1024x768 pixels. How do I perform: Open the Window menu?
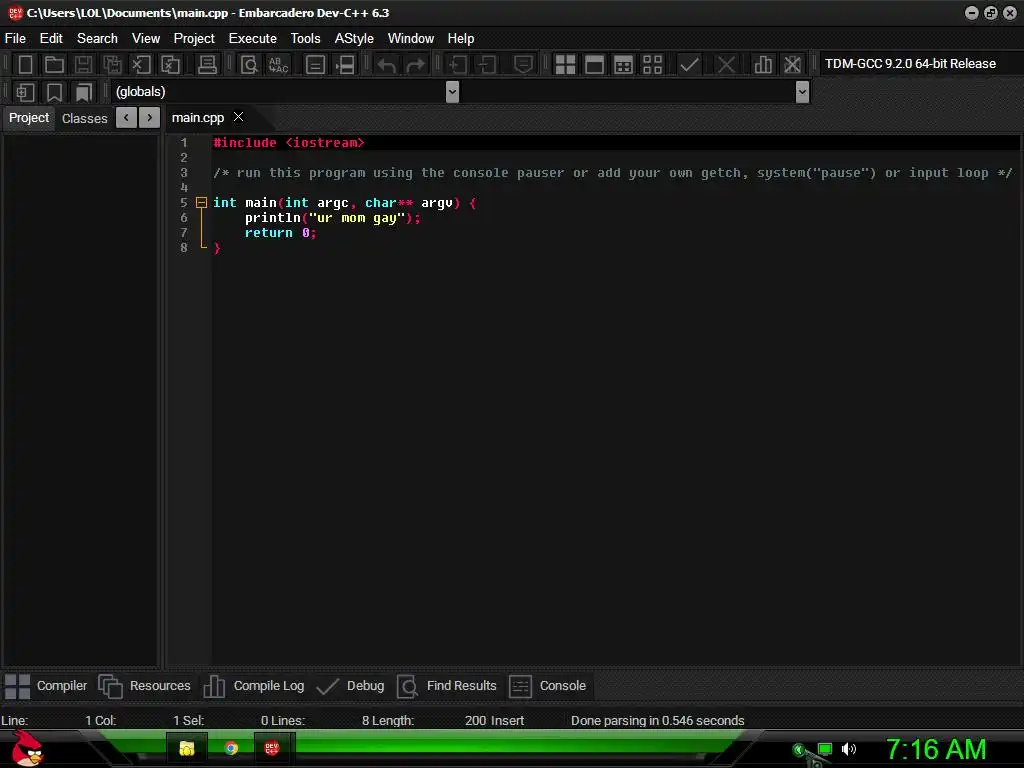click(411, 39)
